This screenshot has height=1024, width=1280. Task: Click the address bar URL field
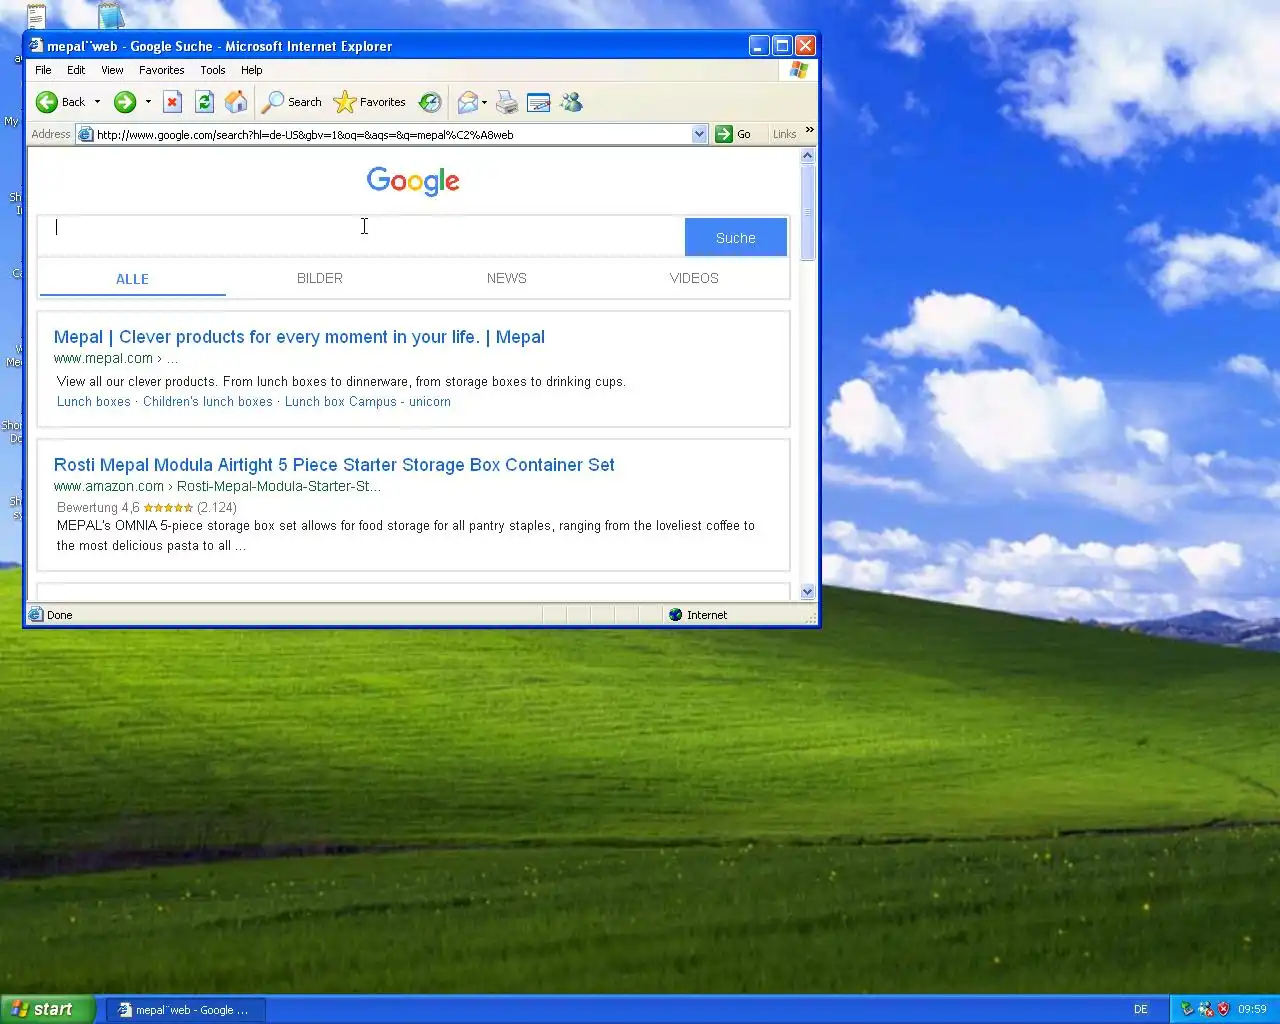pyautogui.click(x=392, y=134)
